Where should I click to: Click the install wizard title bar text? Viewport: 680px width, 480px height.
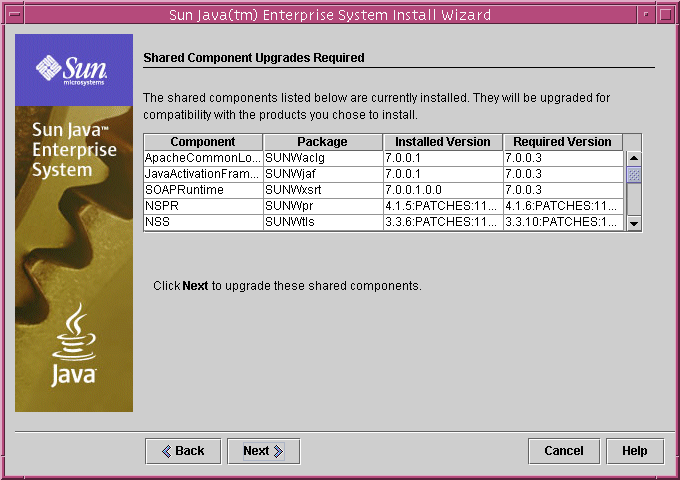(330, 15)
